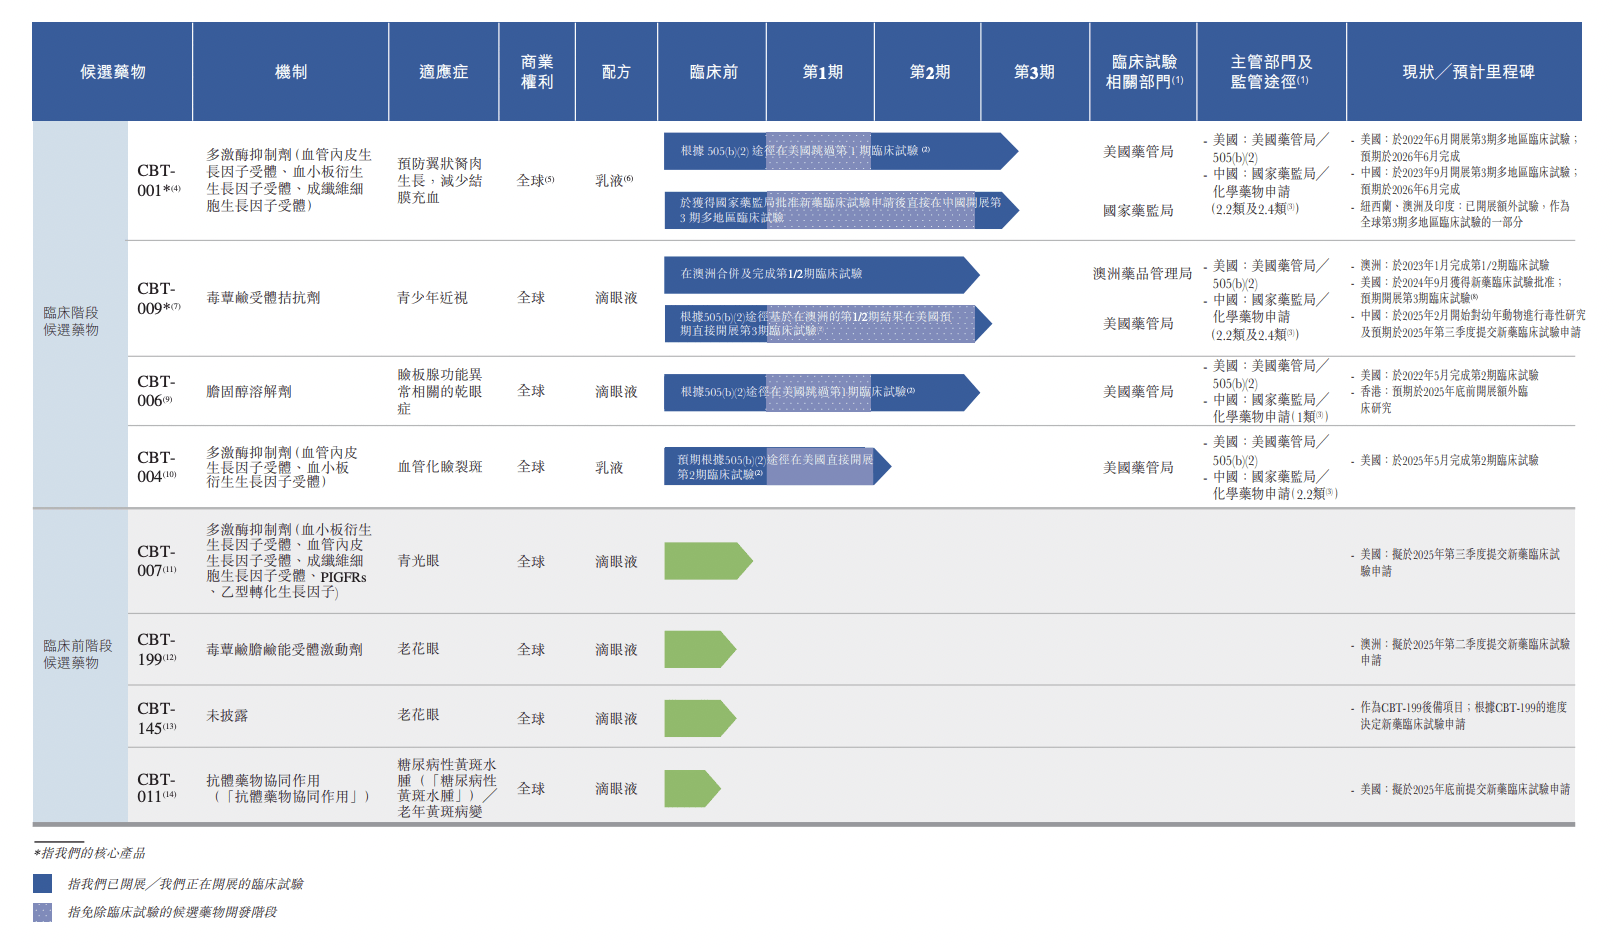Screen dimensions: 1614x948
Task: Click the 第2期 column header
Action: click(x=929, y=72)
